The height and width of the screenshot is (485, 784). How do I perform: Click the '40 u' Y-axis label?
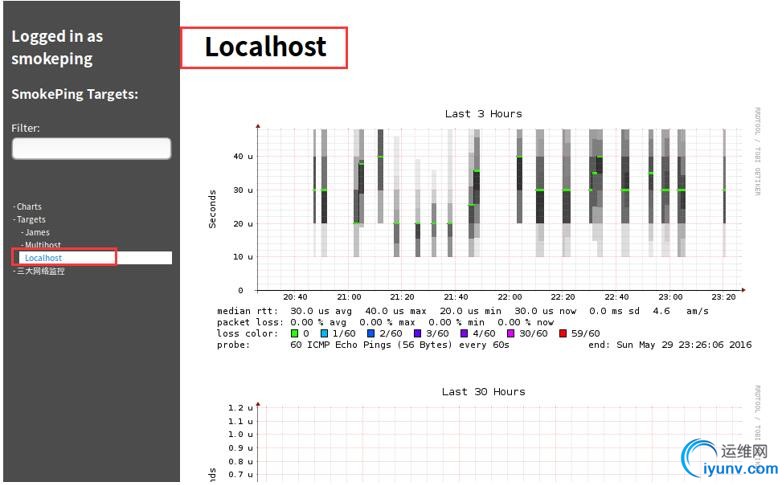(x=243, y=156)
